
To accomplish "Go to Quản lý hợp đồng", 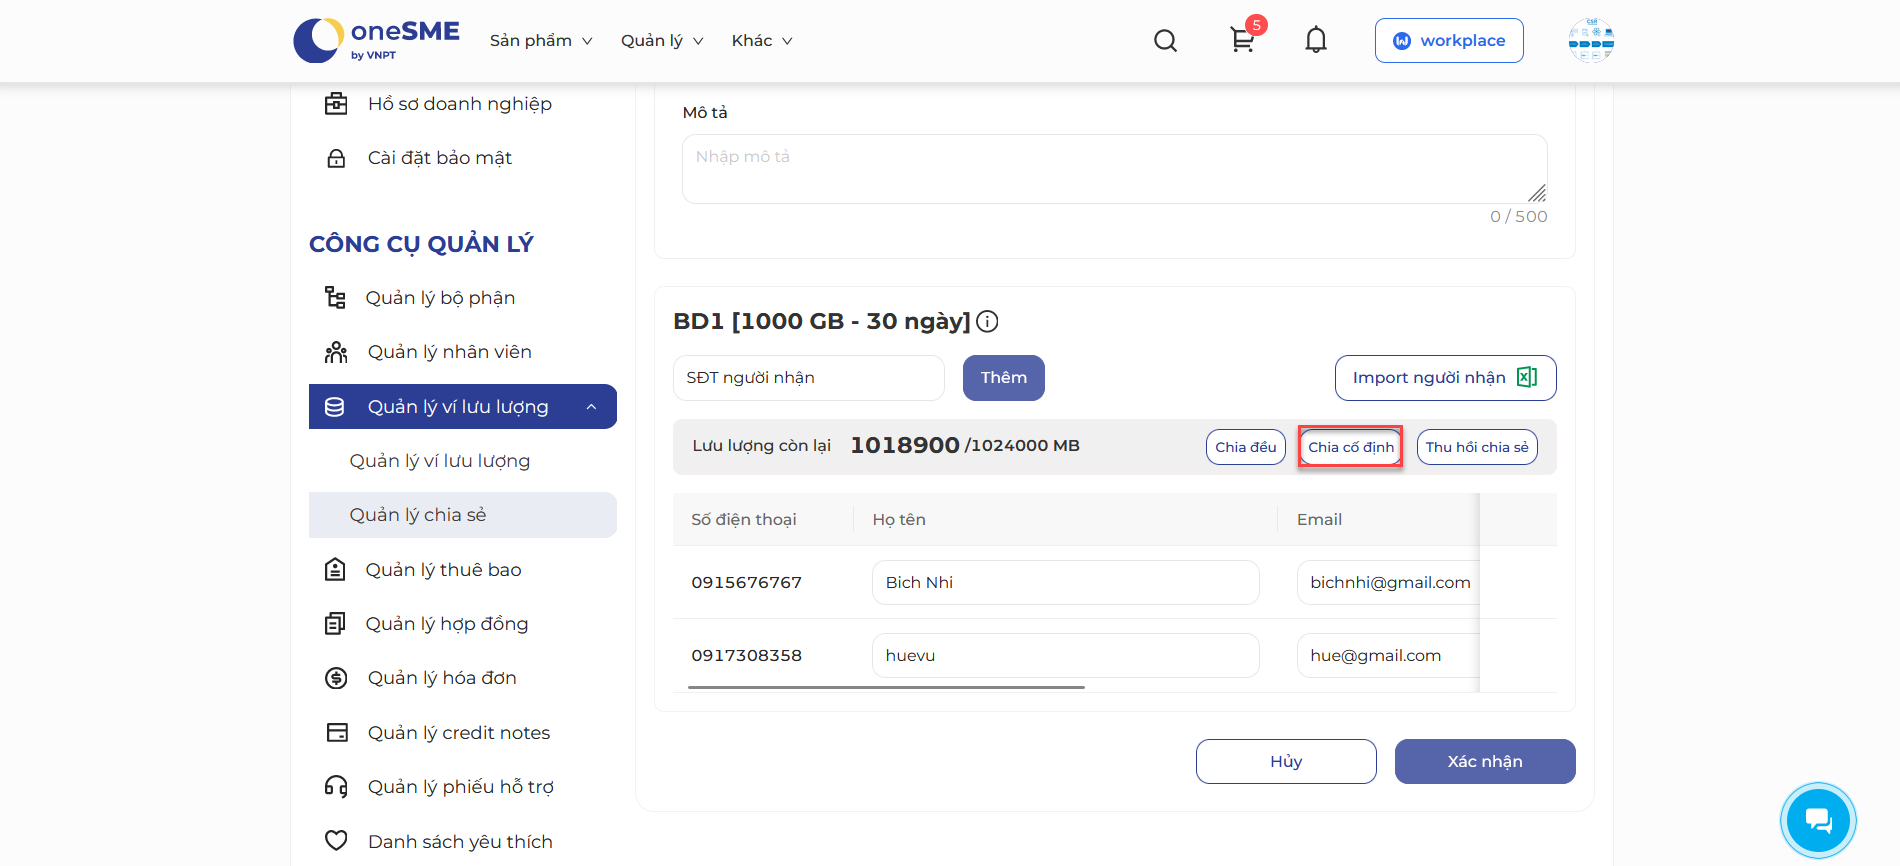I will click(x=447, y=624).
